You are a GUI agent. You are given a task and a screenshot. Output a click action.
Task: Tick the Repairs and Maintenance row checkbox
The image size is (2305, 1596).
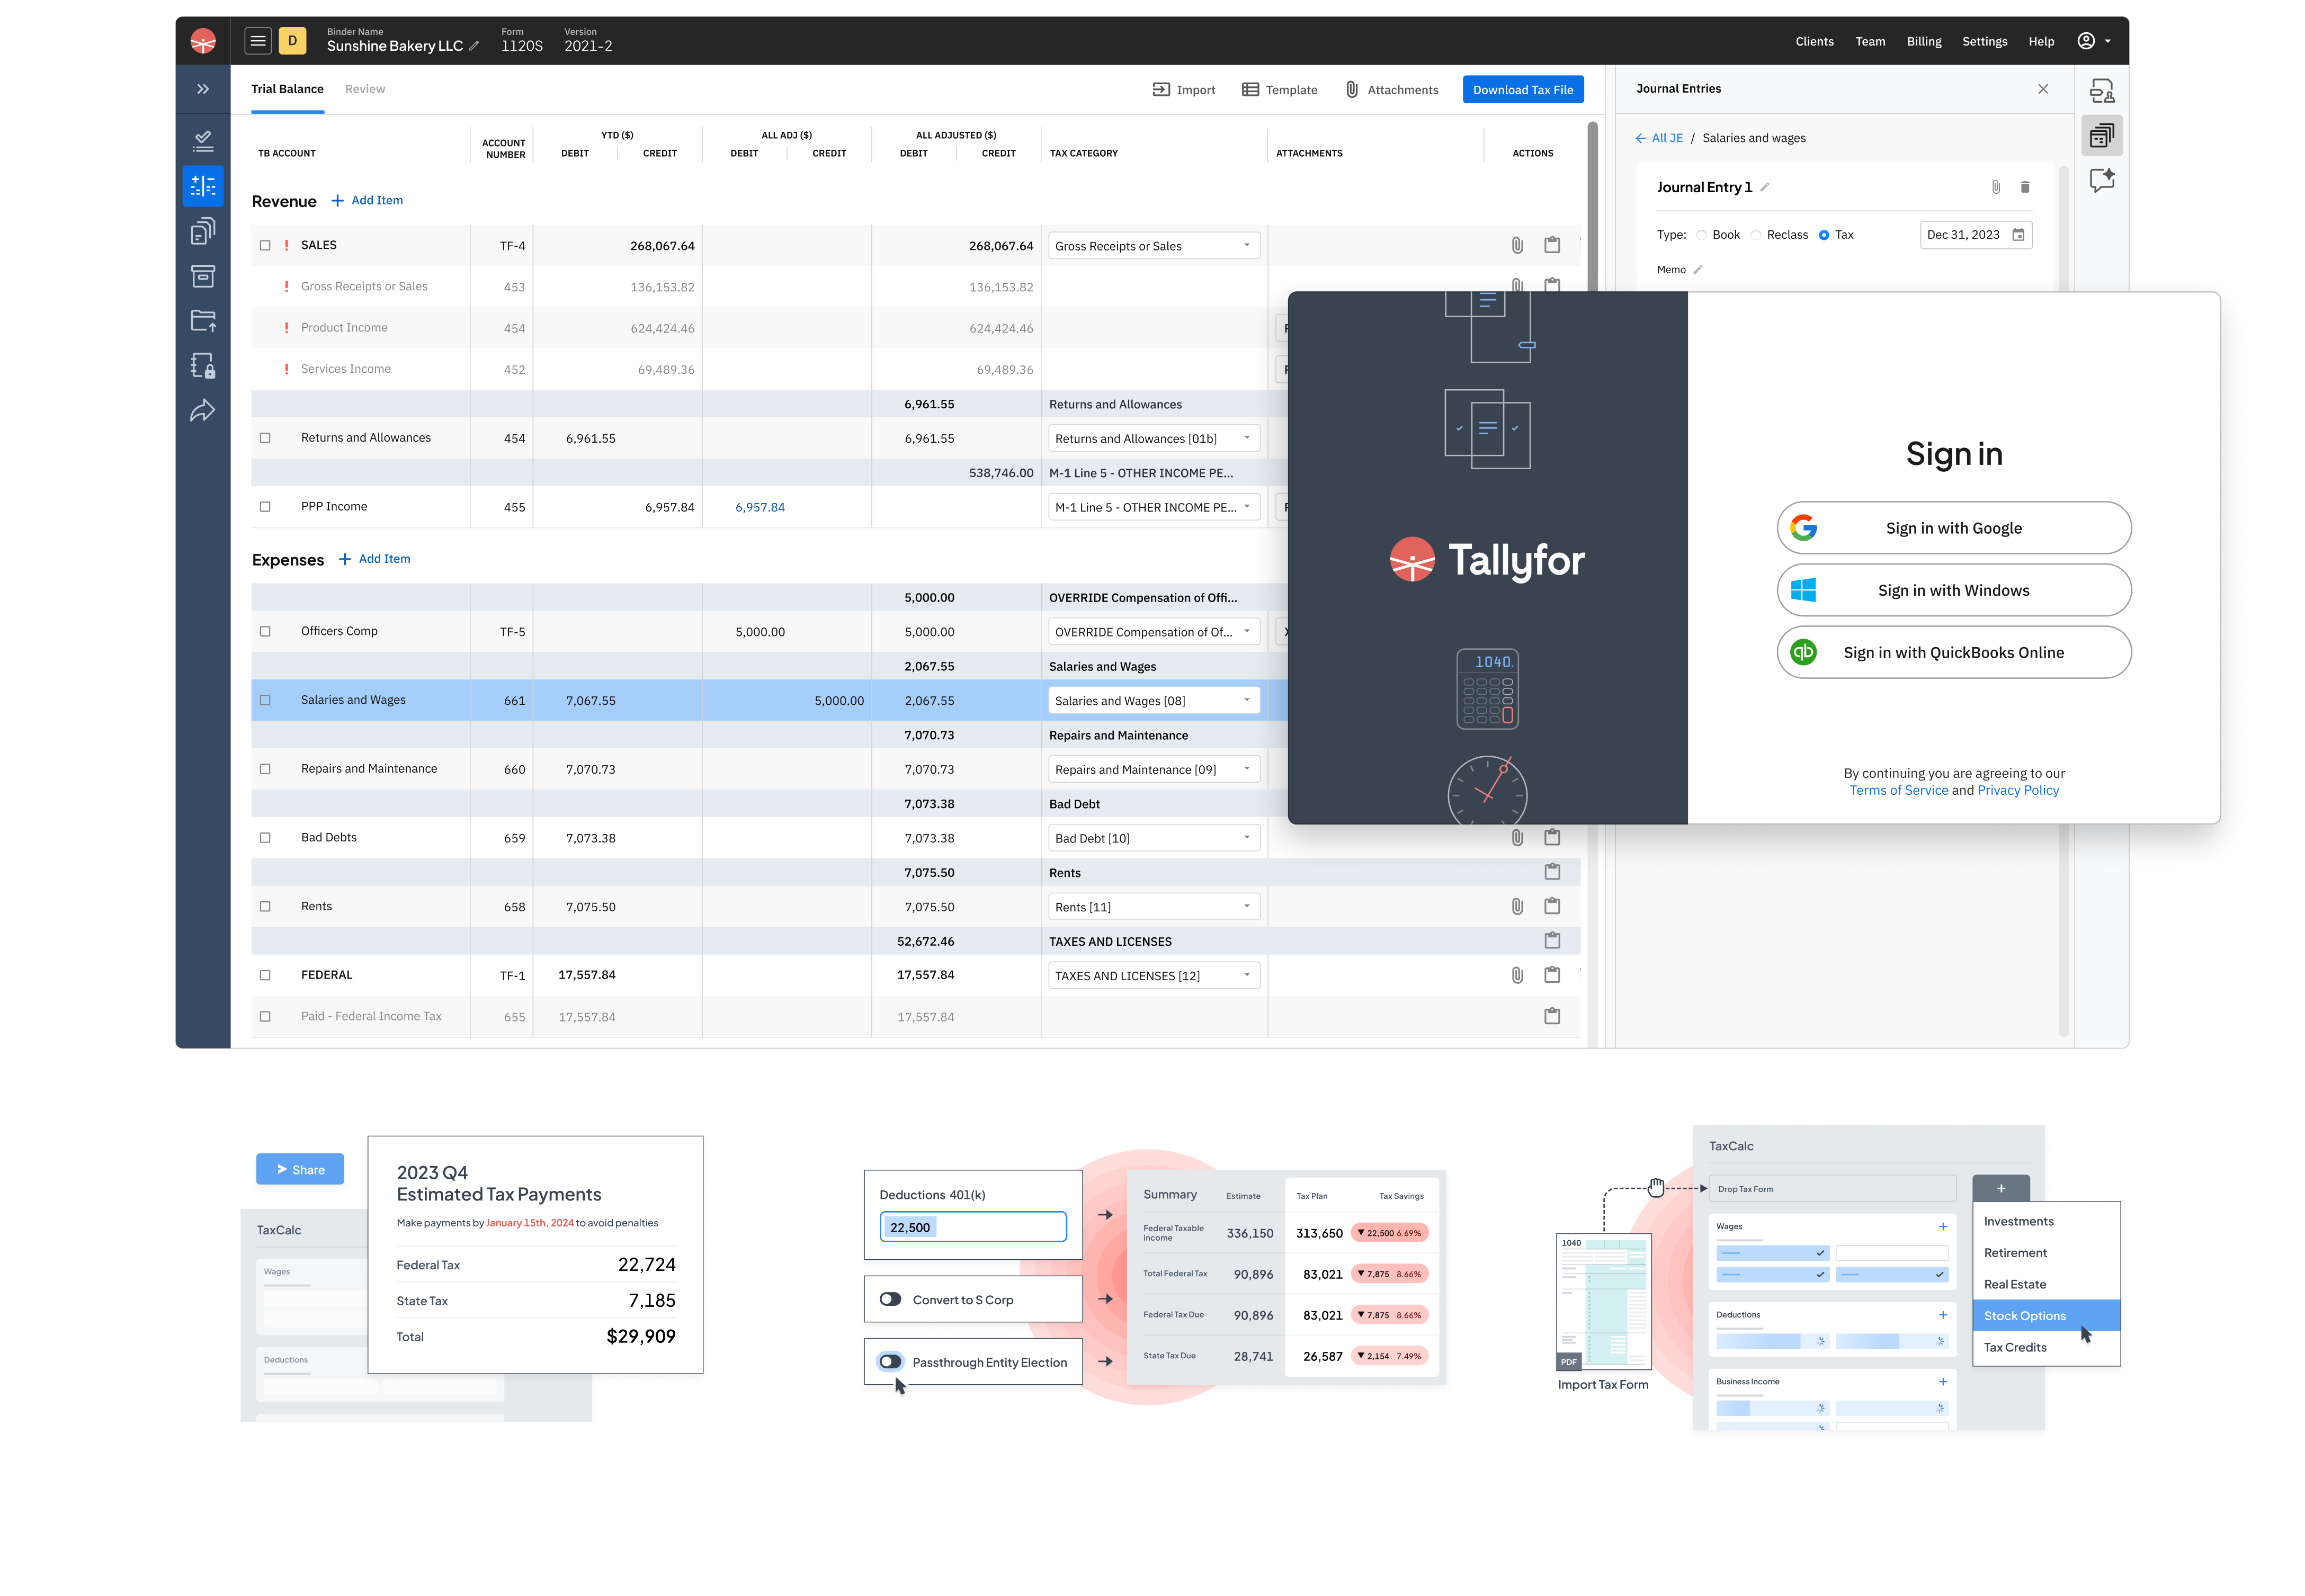click(265, 769)
